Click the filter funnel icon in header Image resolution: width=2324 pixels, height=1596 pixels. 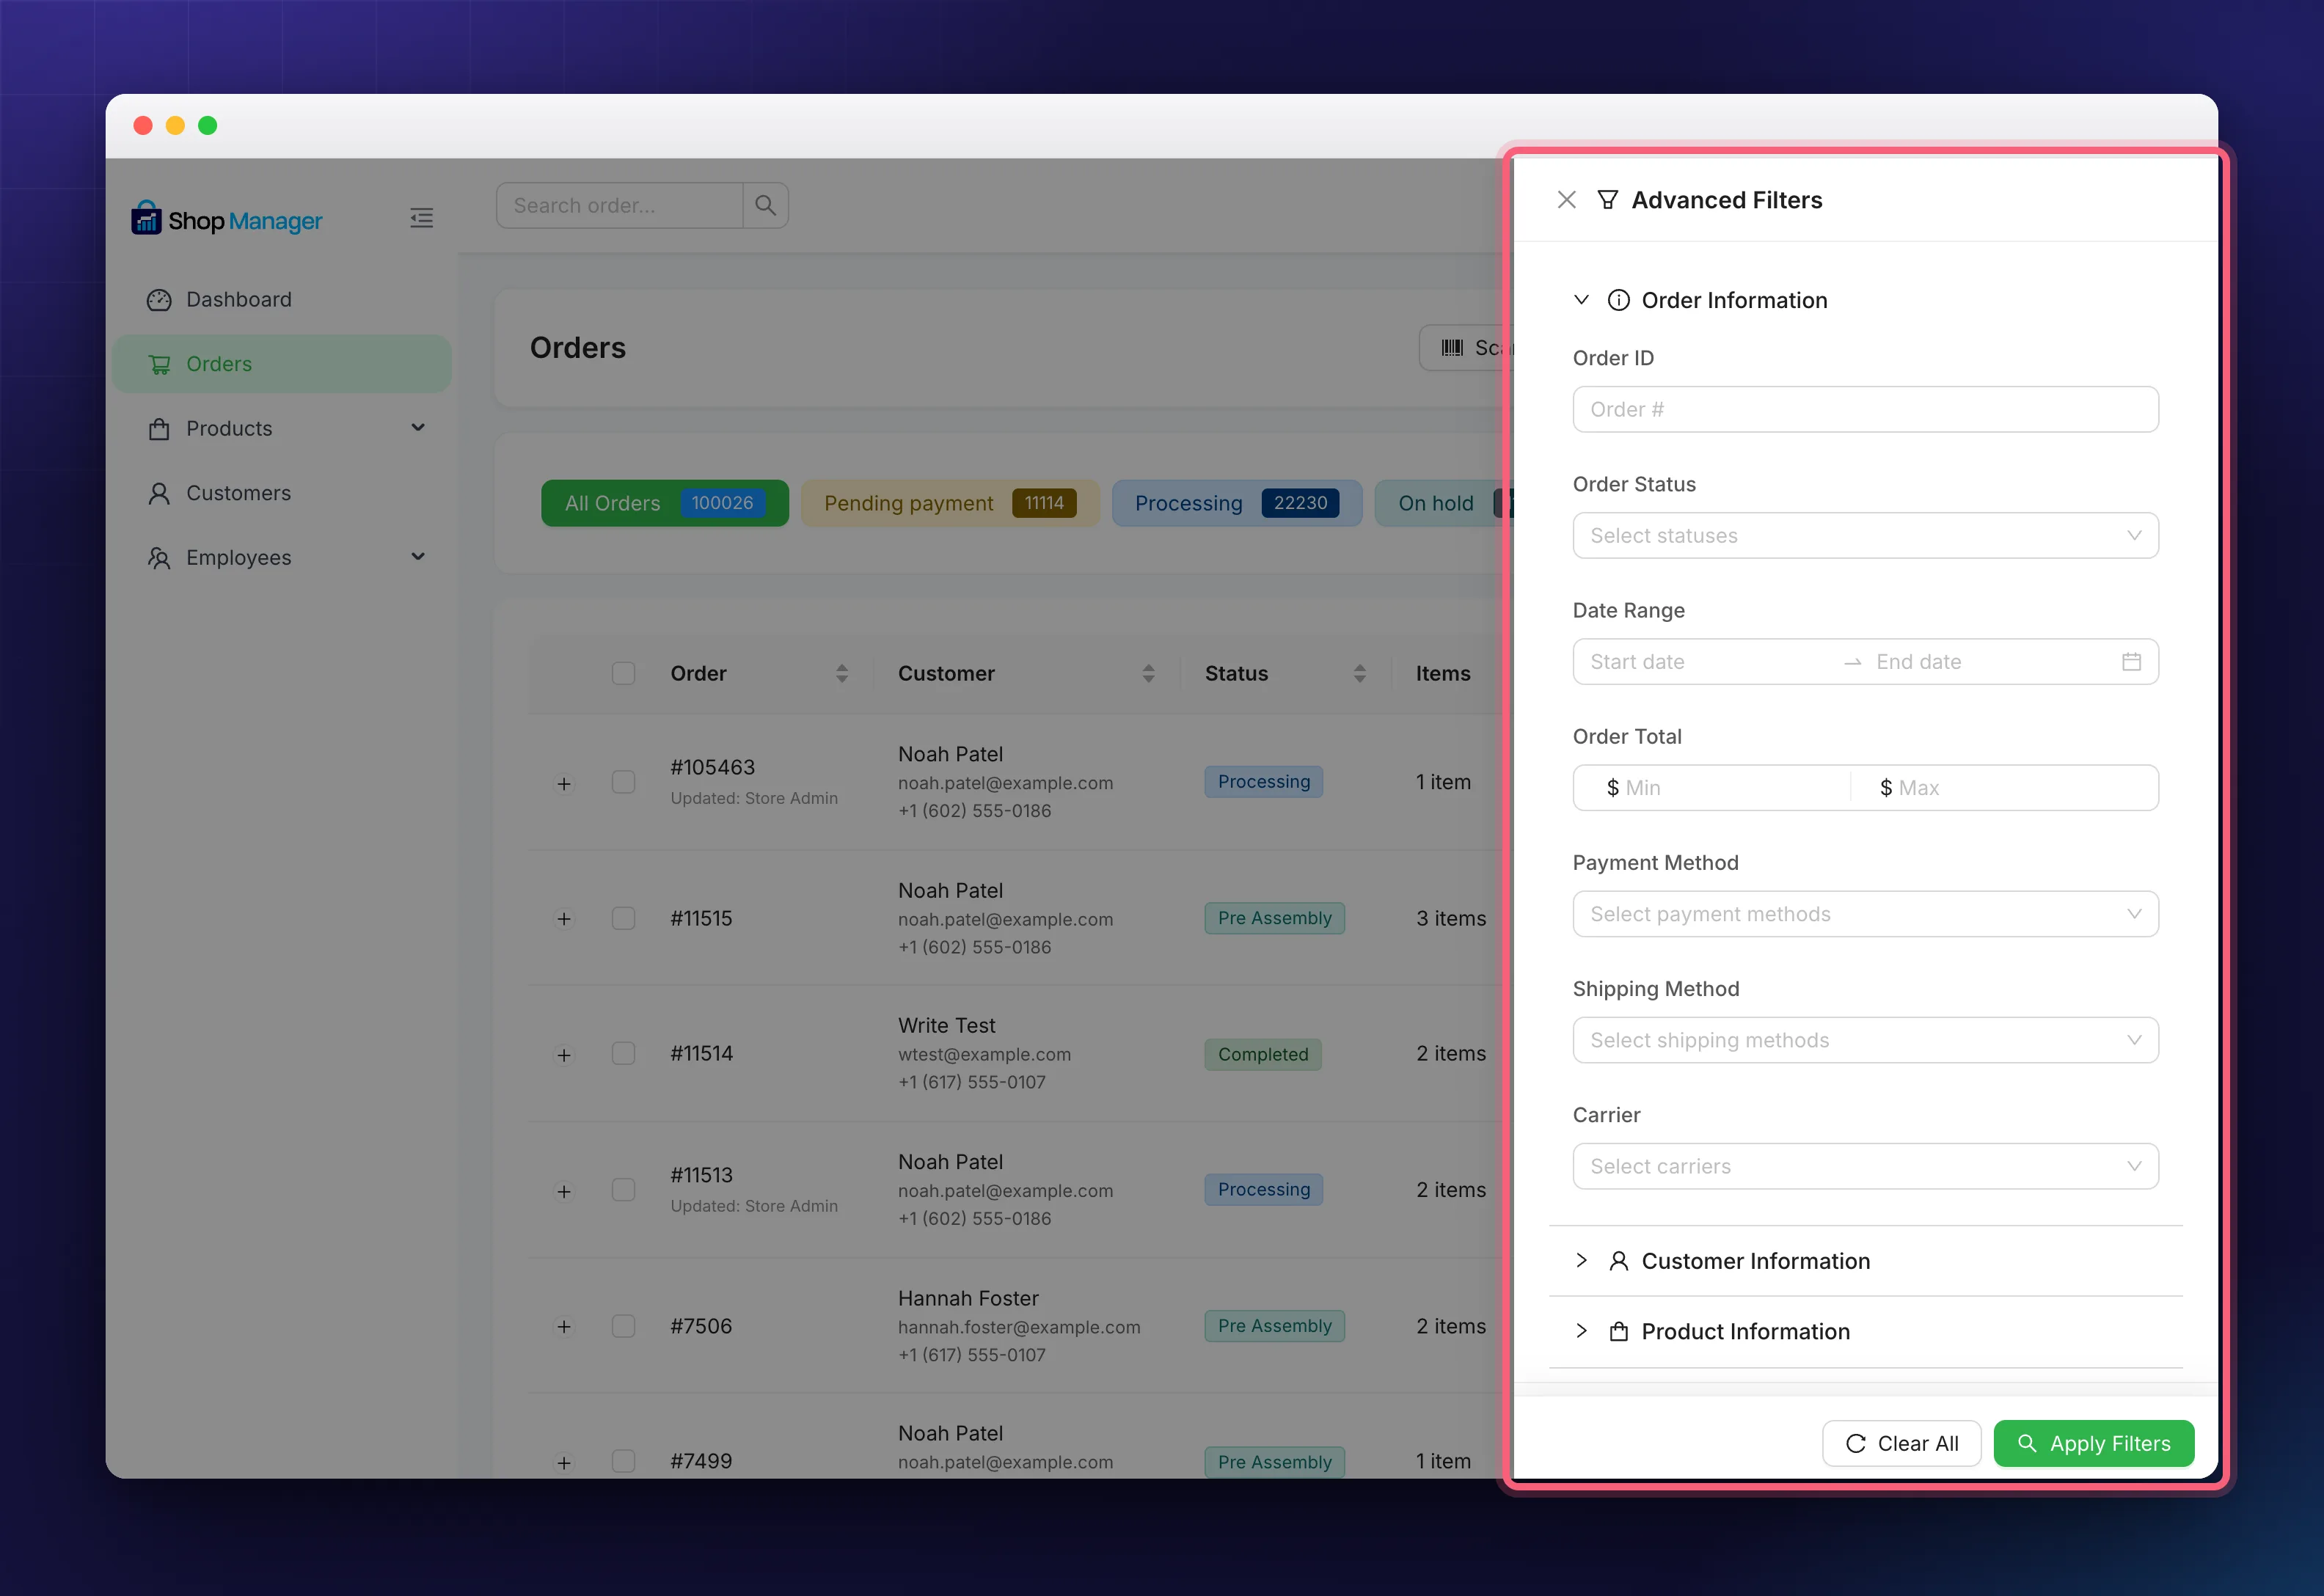click(1607, 200)
